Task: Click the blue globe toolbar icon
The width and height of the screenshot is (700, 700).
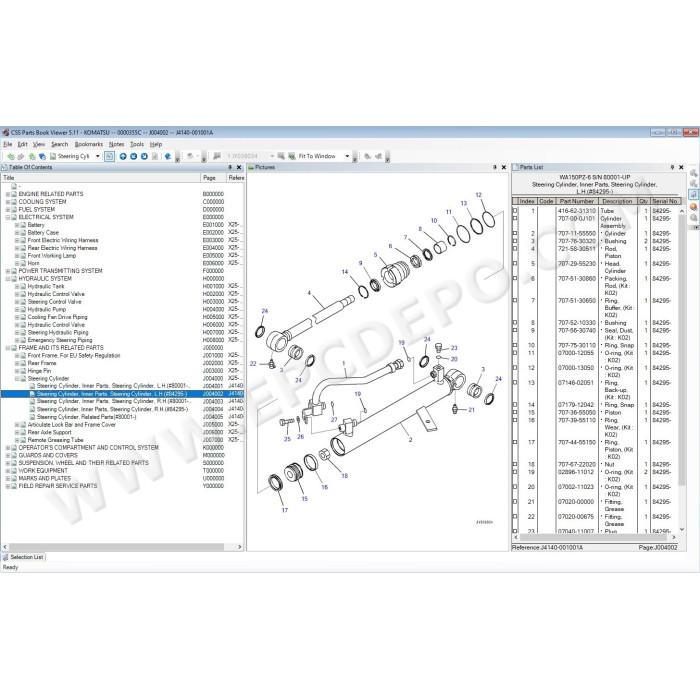Action: tap(168, 156)
